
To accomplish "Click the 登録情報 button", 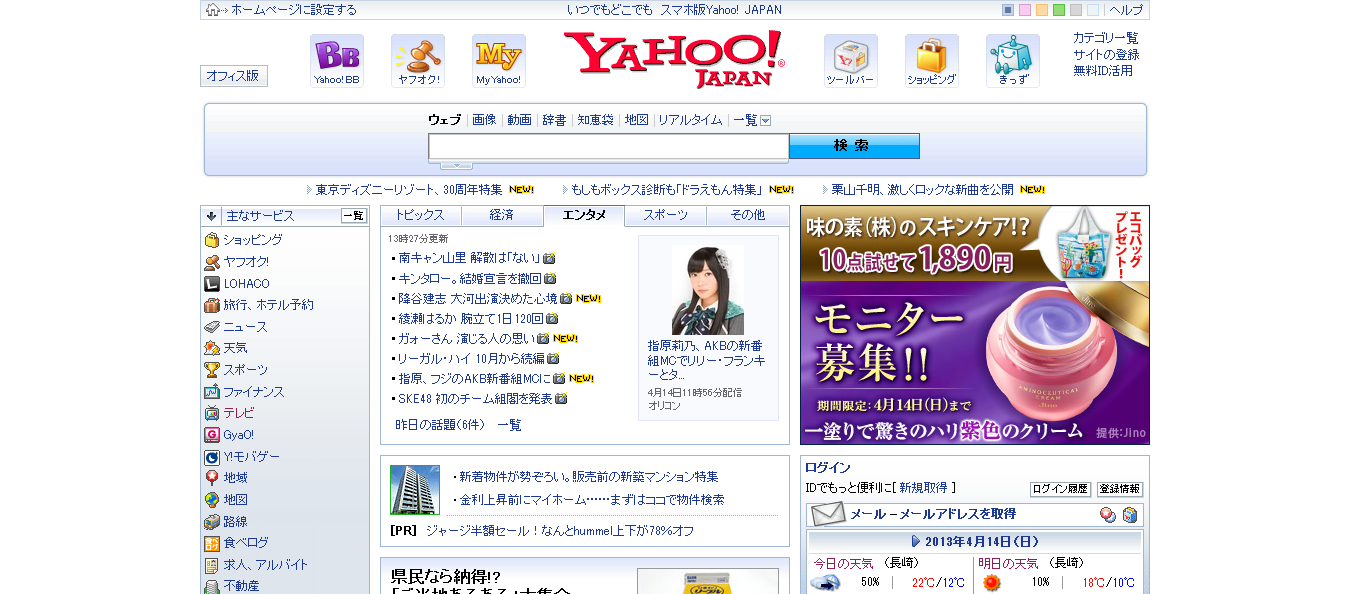I will click(1120, 489).
